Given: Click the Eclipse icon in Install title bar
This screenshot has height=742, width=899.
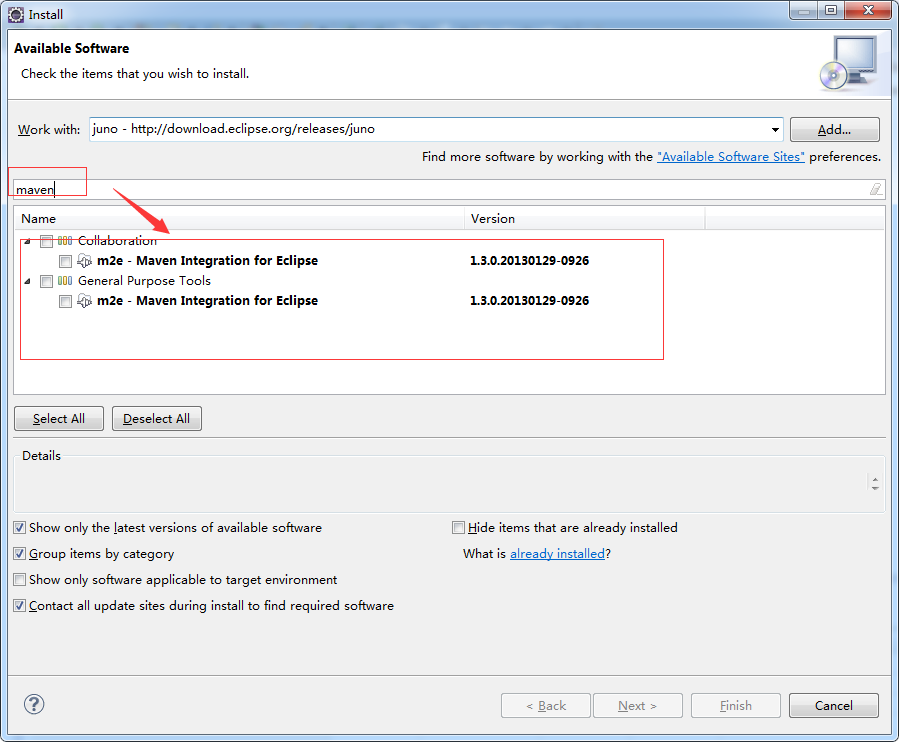Looking at the screenshot, I should click(x=16, y=14).
